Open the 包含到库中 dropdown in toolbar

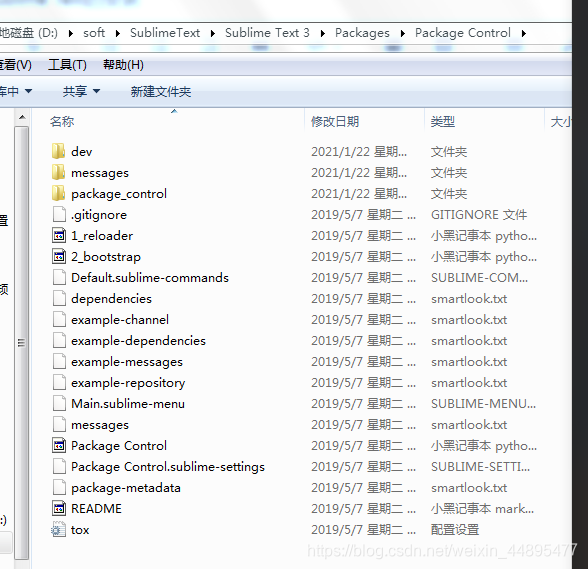coord(16,91)
